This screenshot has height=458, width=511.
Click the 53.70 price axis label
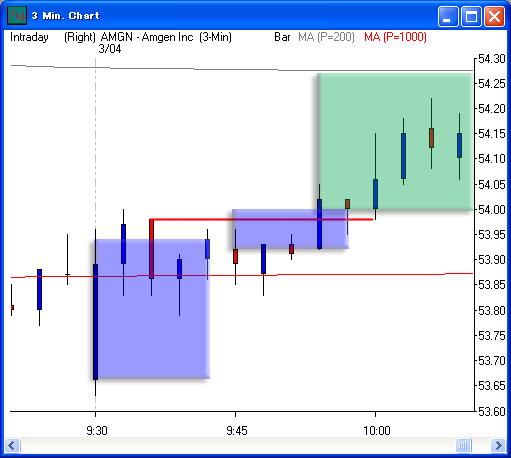coord(492,361)
